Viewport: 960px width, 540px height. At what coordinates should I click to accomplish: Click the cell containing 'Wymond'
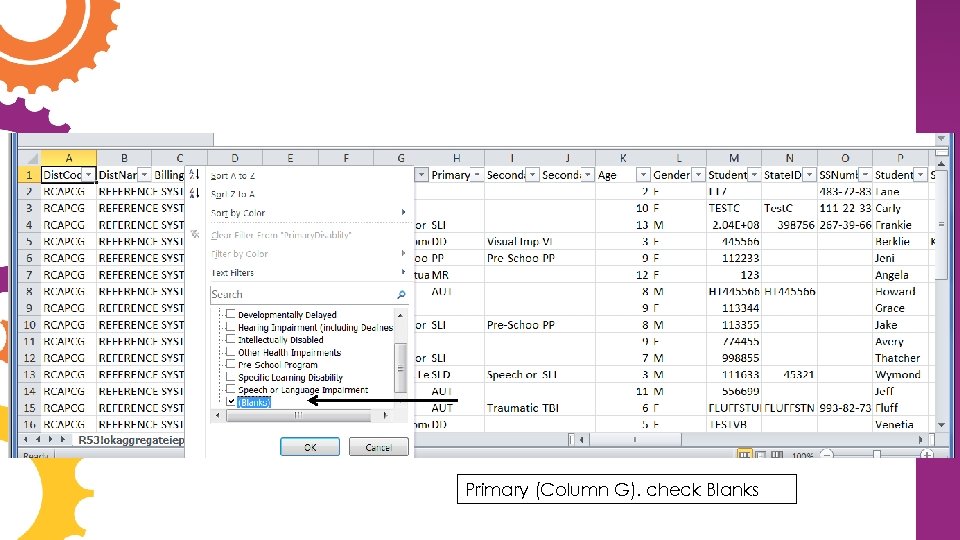pos(900,374)
